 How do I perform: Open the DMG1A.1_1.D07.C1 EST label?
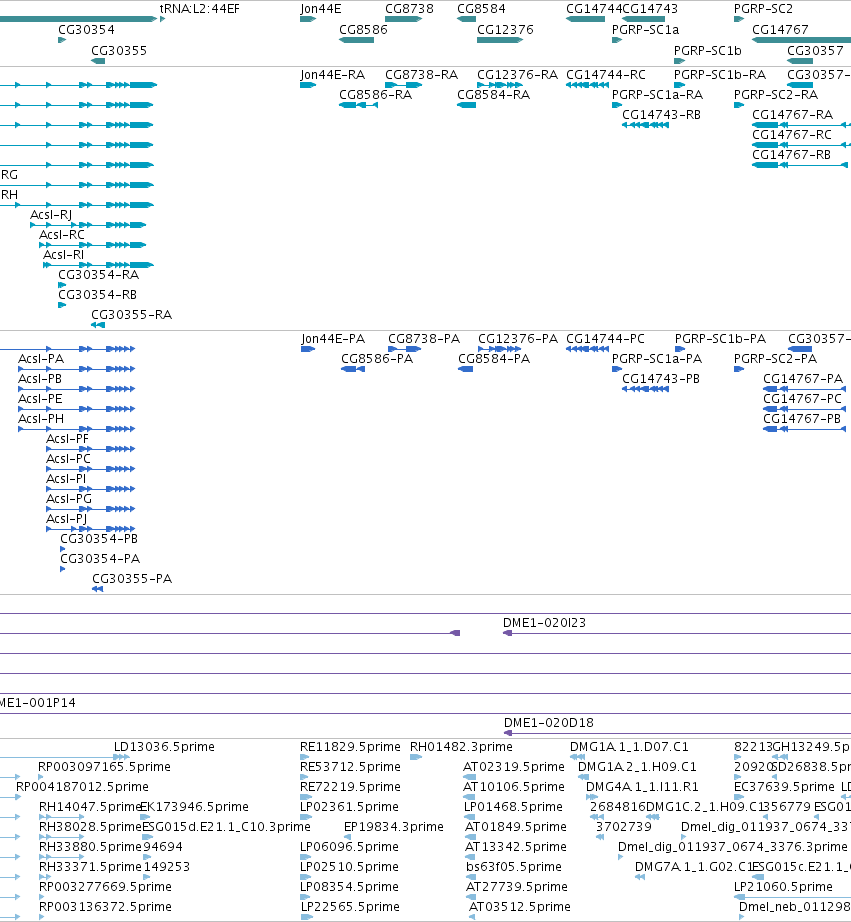pyautogui.click(x=629, y=747)
